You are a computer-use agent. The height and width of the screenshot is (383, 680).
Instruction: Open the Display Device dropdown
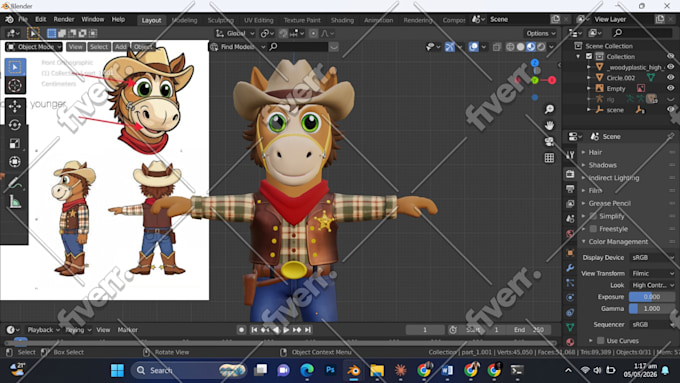click(652, 257)
